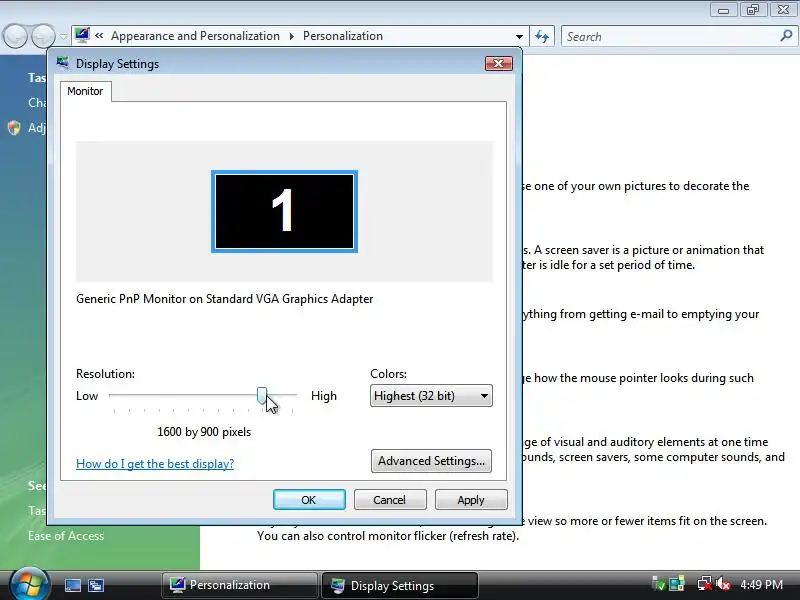Click the Resolution slider thumb
The height and width of the screenshot is (600, 800).
click(262, 395)
